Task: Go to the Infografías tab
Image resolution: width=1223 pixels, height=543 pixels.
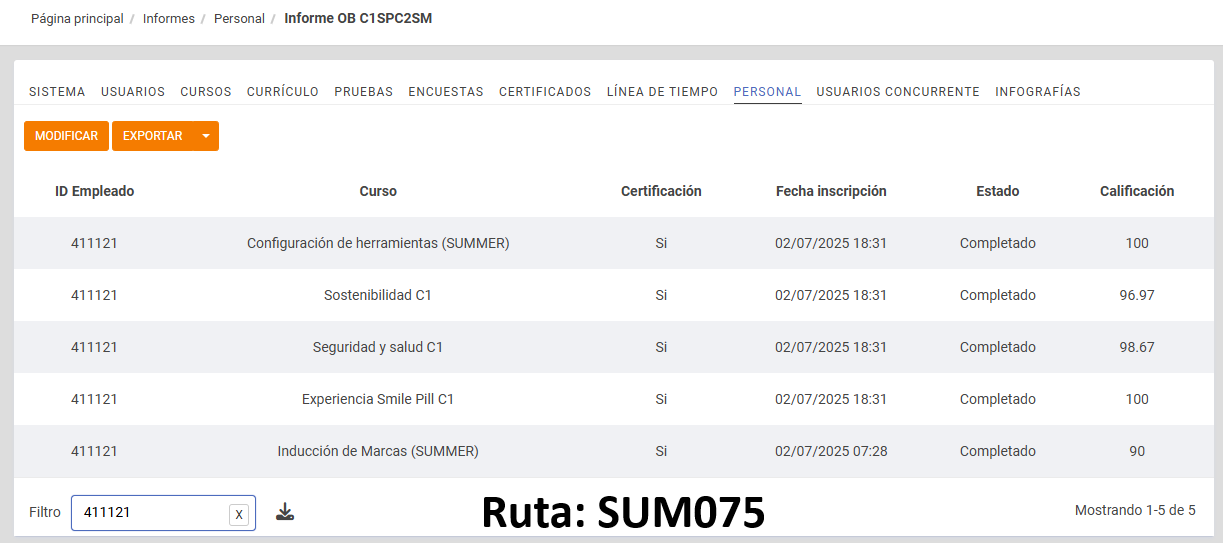Action: tap(1038, 92)
